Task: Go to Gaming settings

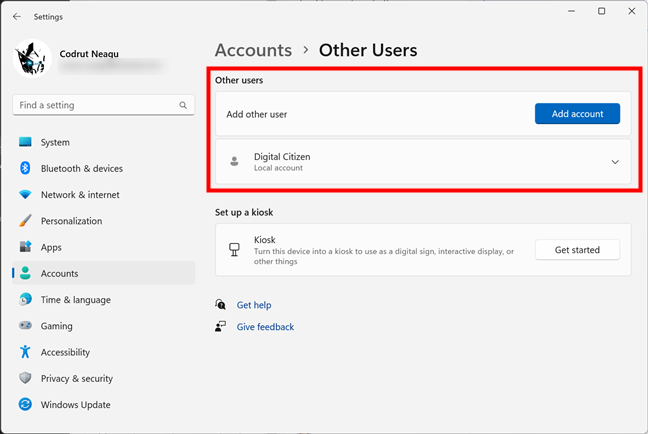Action: 103,326
